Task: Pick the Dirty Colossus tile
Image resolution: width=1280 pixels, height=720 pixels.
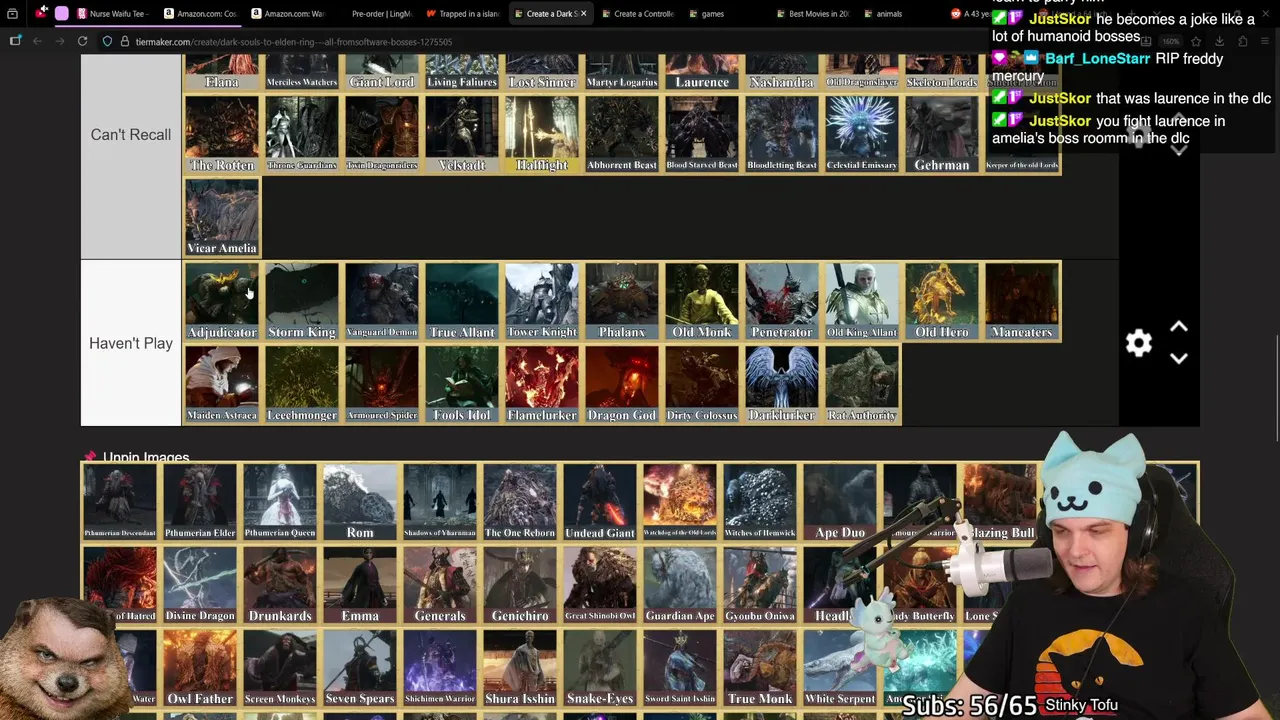Action: pyautogui.click(x=702, y=384)
